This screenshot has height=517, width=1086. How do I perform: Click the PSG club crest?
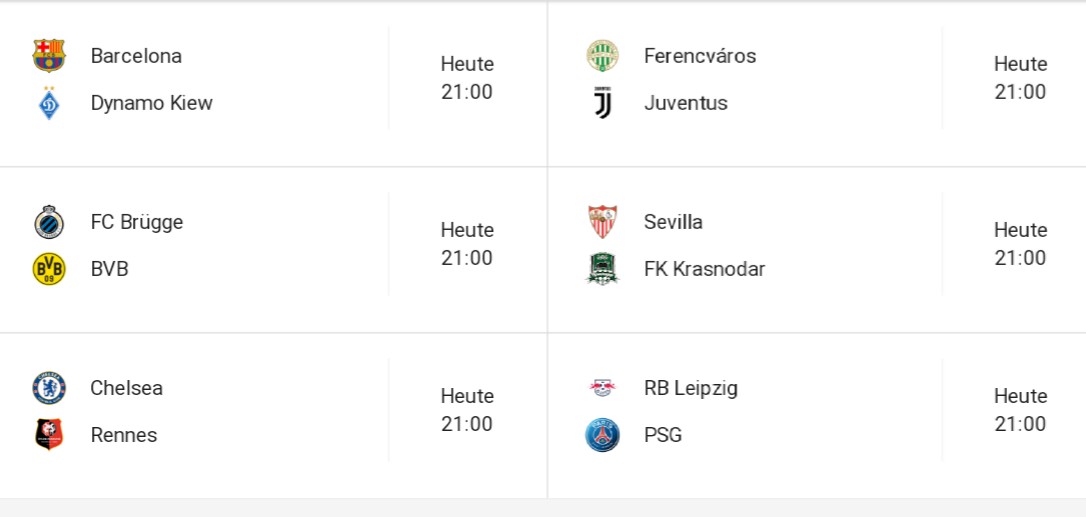tap(602, 435)
